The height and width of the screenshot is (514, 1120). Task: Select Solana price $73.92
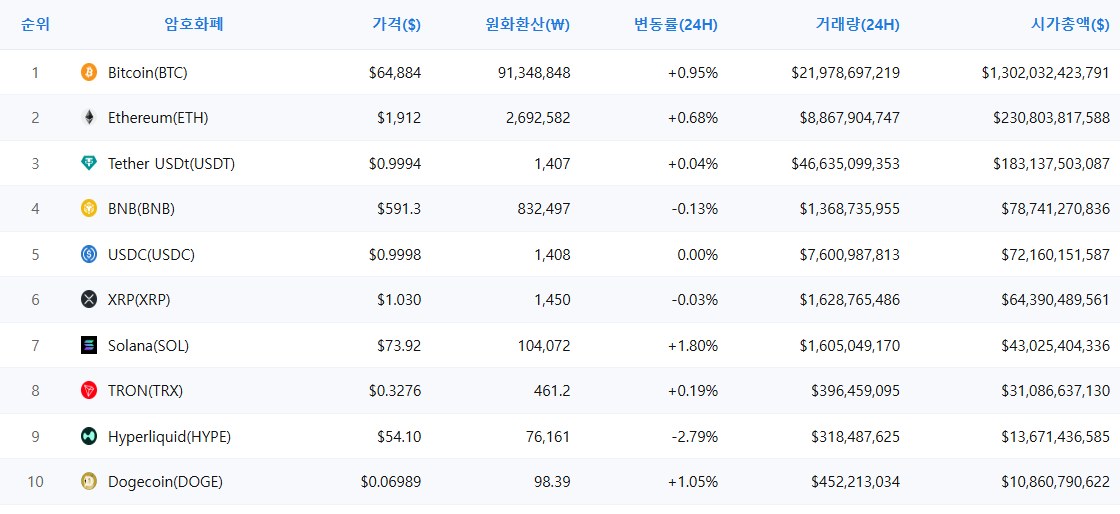tap(399, 346)
